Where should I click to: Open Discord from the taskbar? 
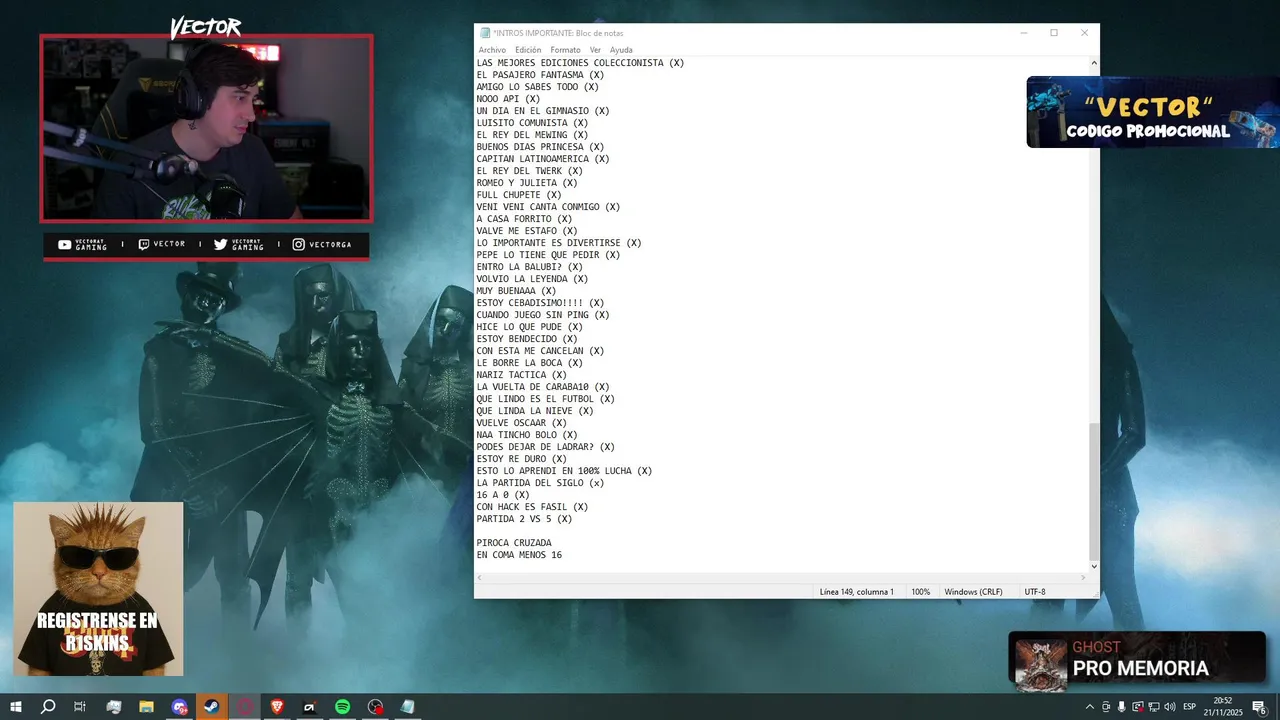179,707
